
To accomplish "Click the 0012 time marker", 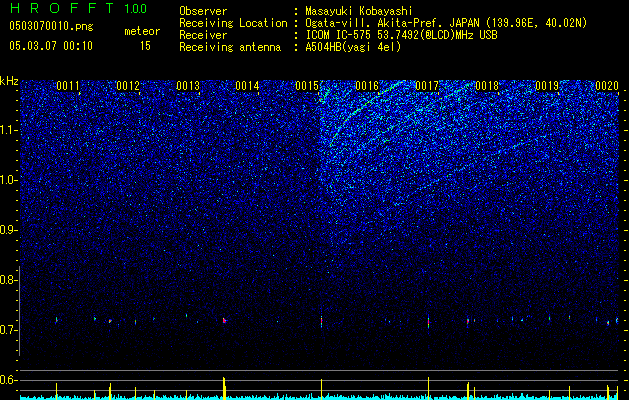I will click(128, 86).
